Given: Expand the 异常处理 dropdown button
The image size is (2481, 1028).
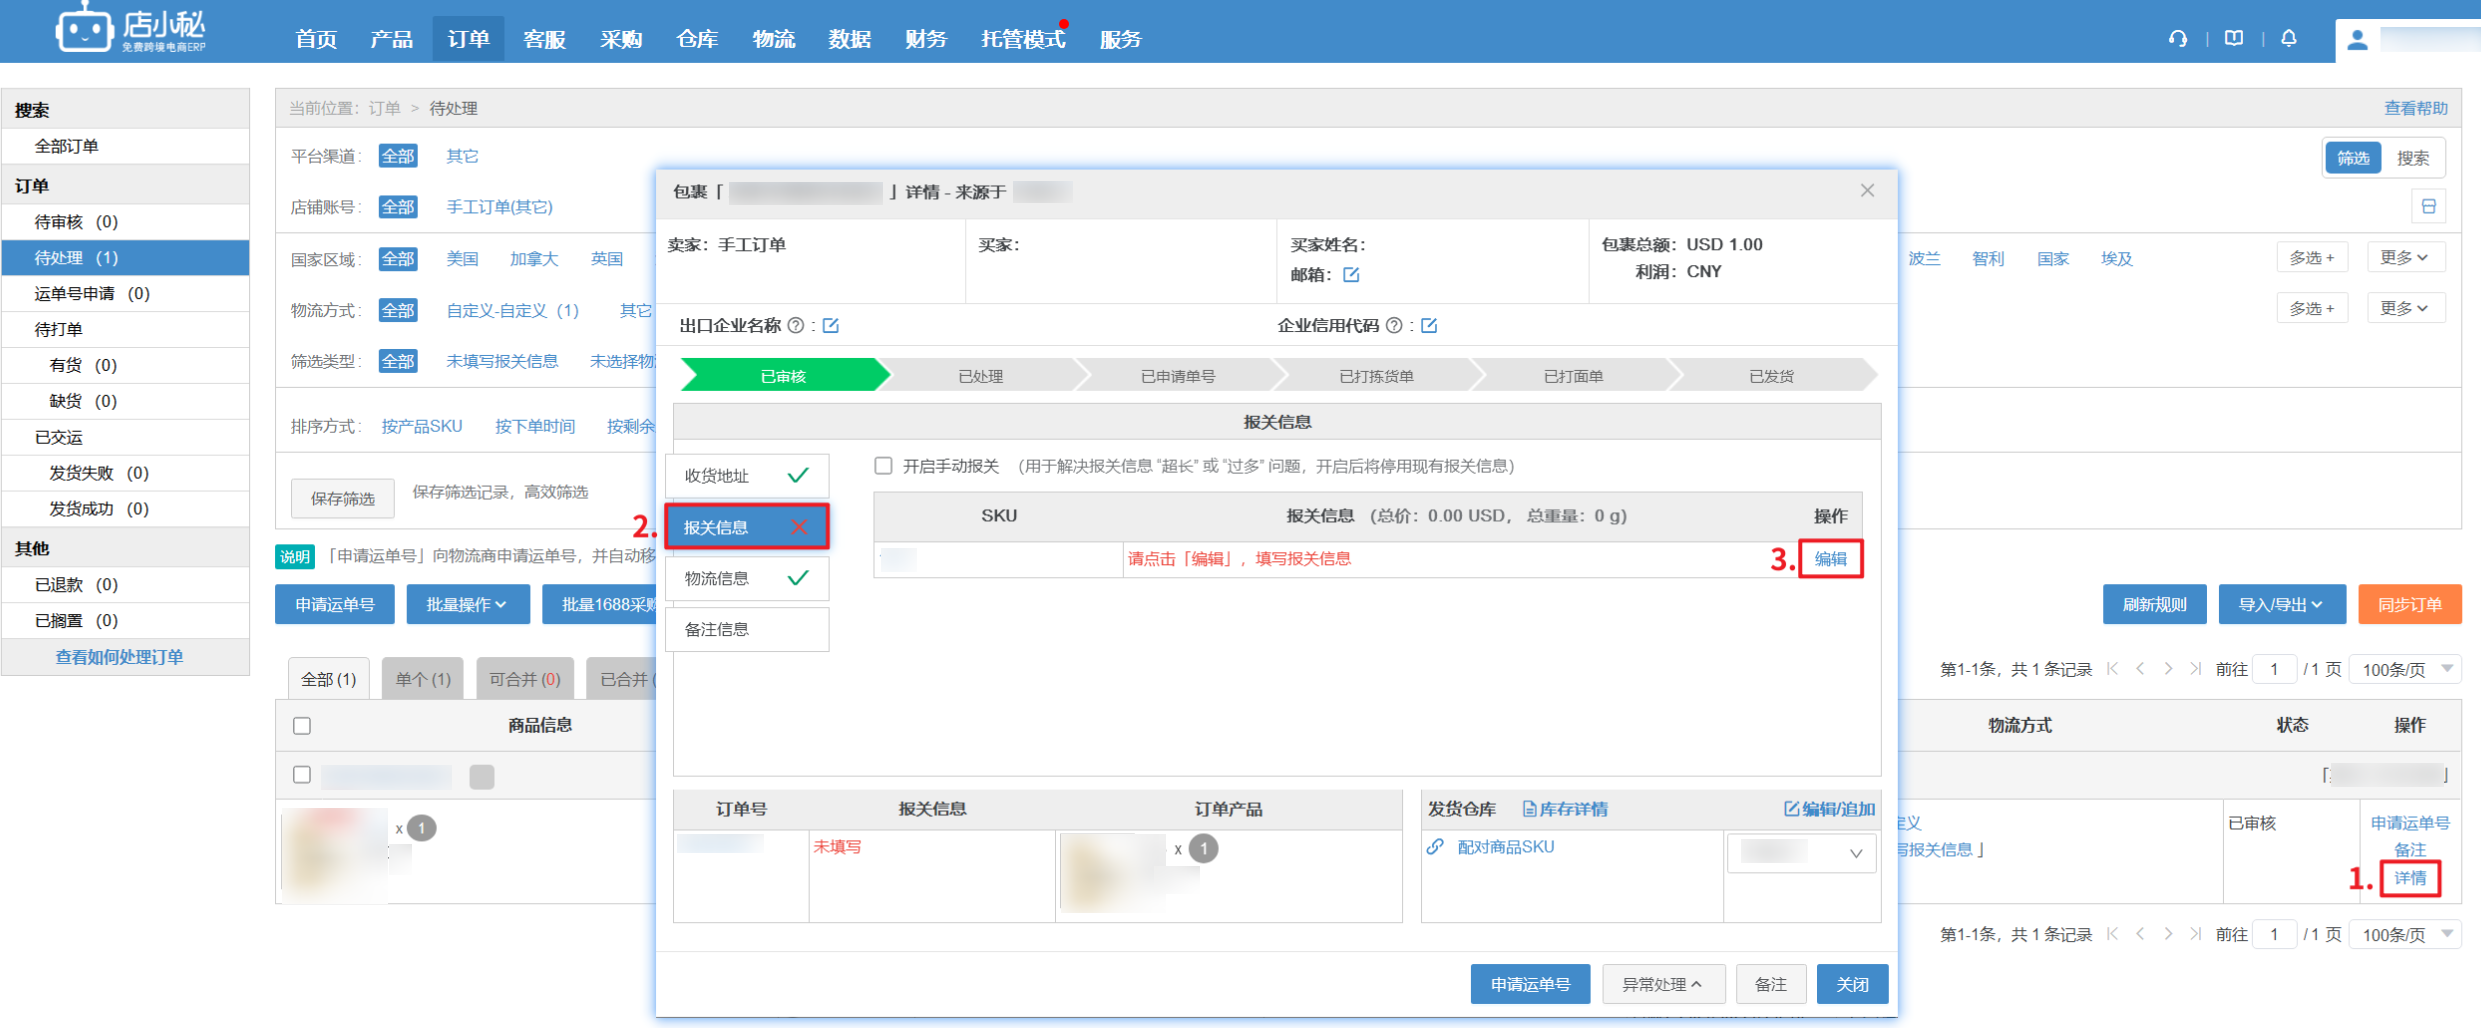Looking at the screenshot, I should point(1661,984).
